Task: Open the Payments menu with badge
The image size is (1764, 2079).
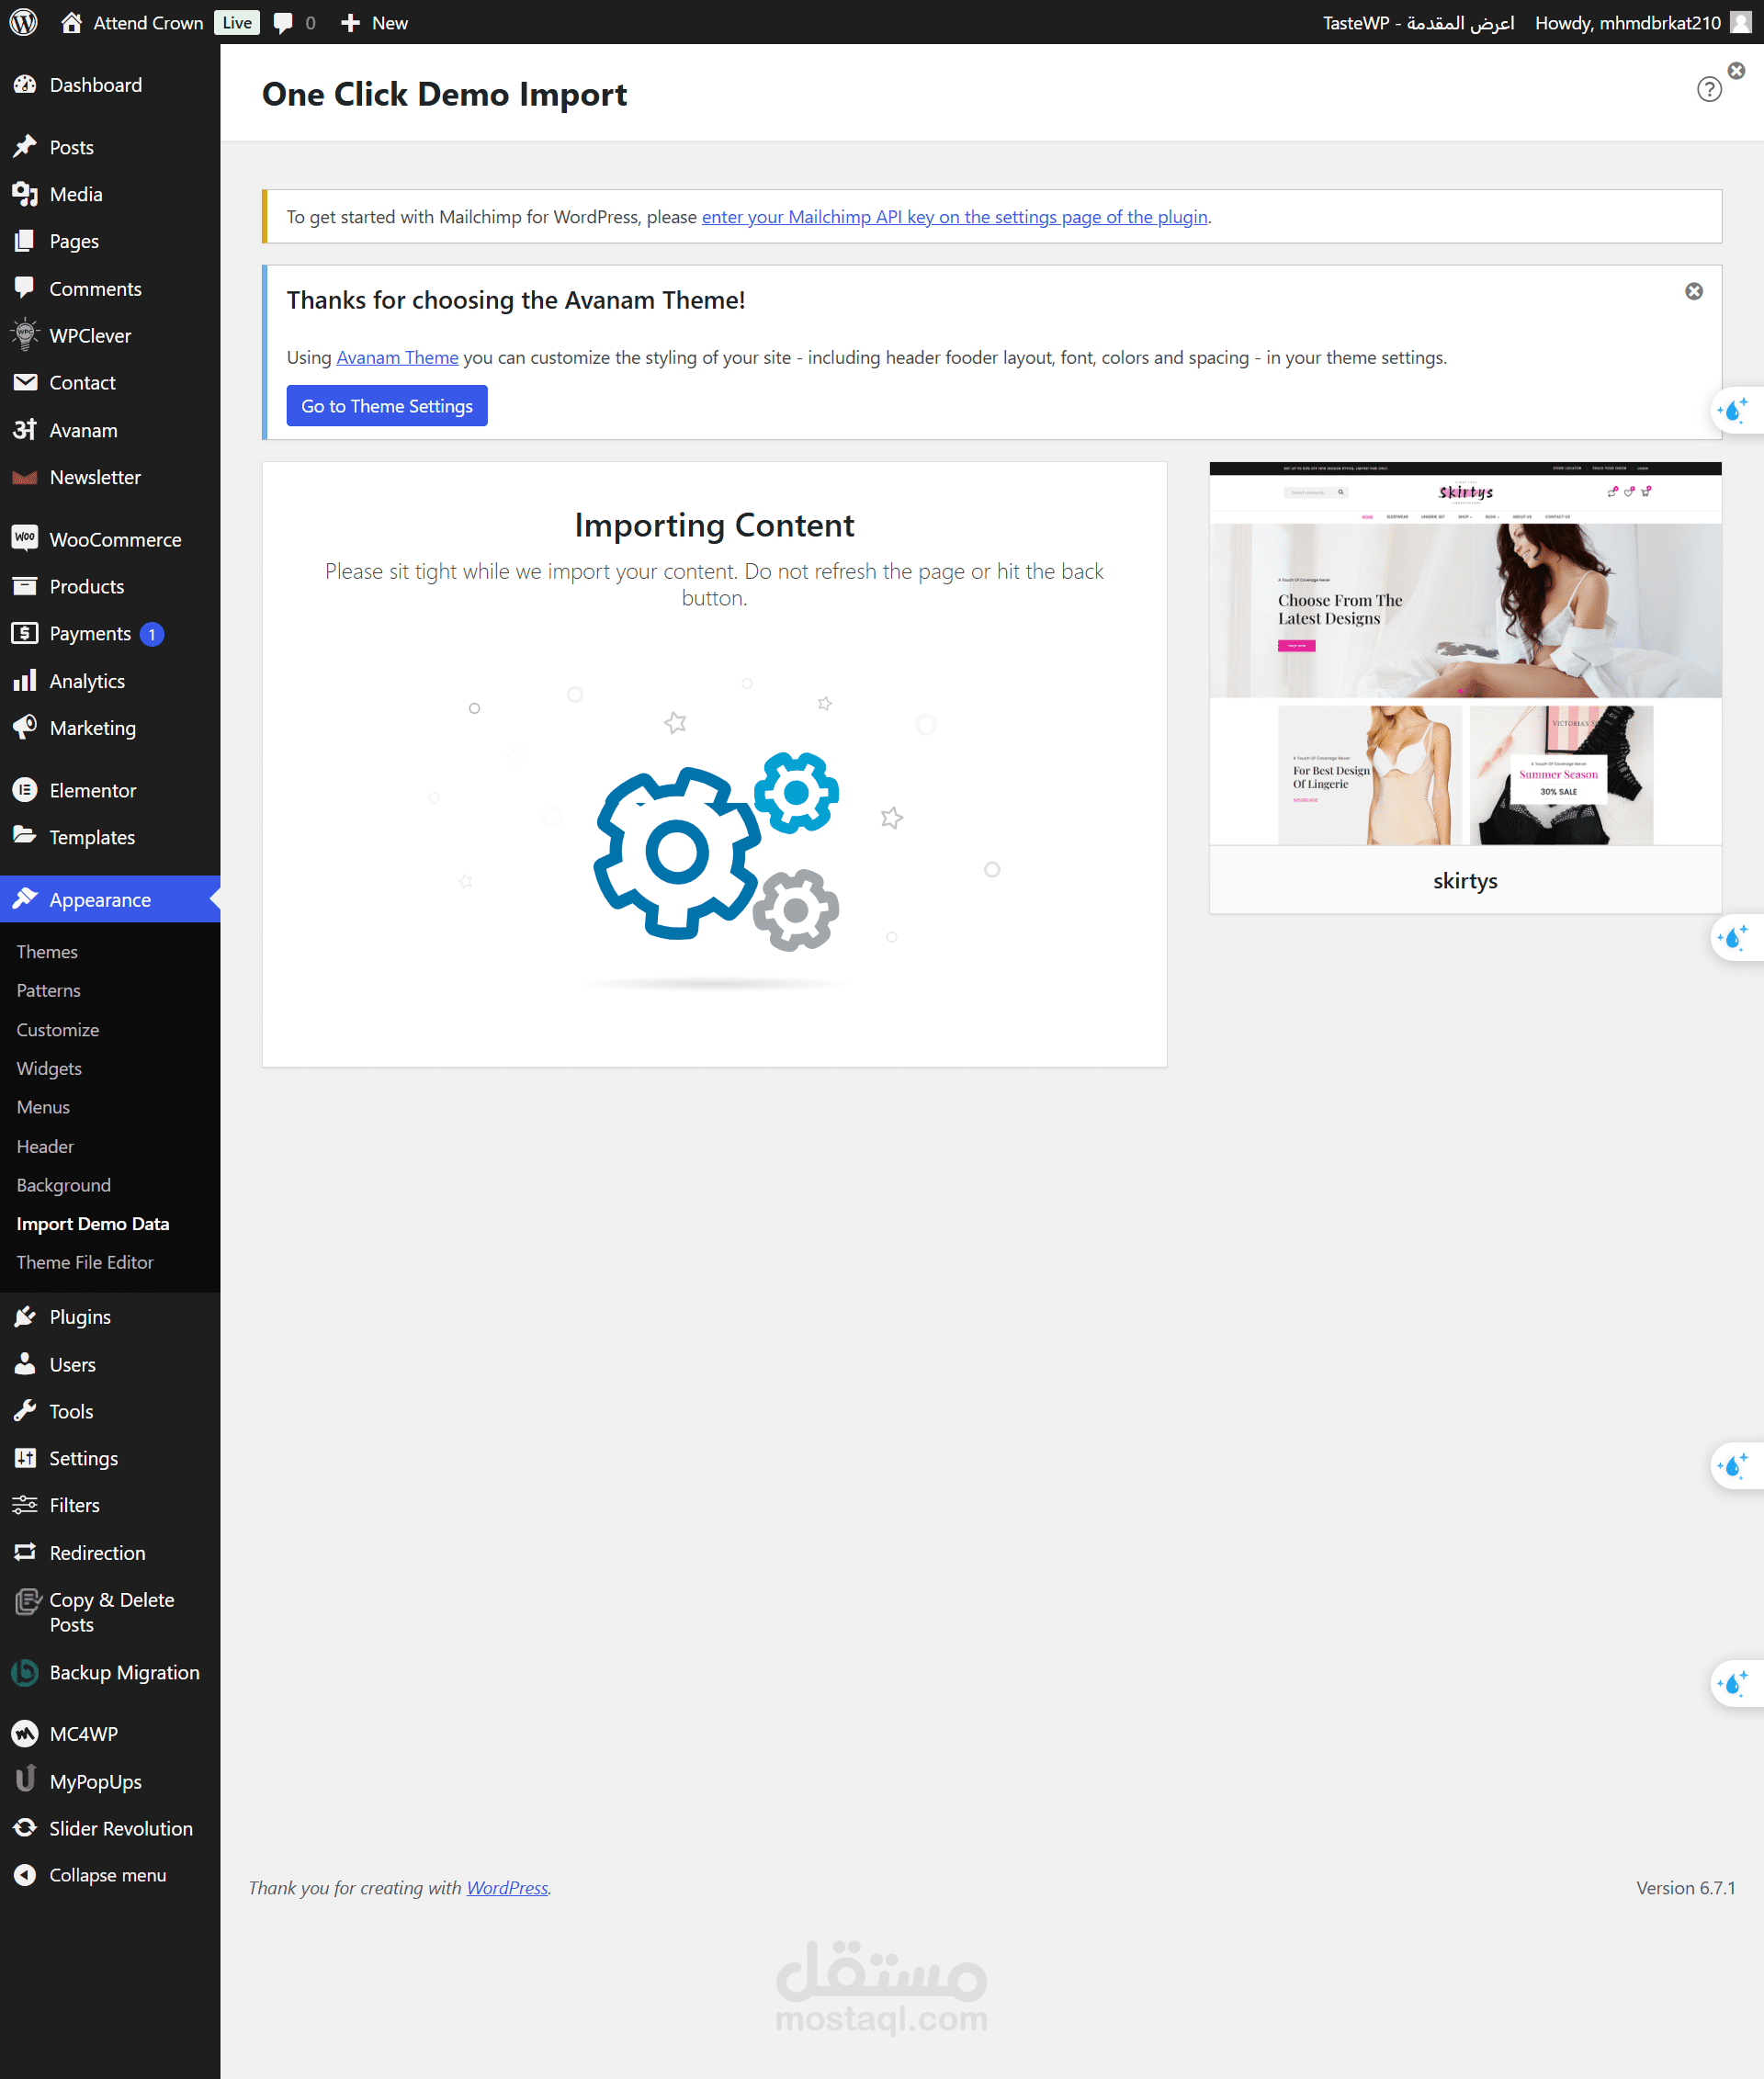Action: click(90, 633)
